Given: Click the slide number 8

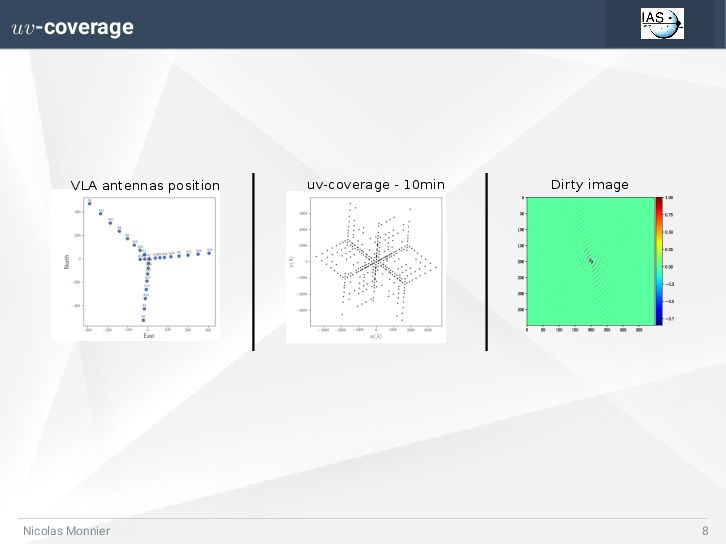Looking at the screenshot, I should tap(705, 531).
